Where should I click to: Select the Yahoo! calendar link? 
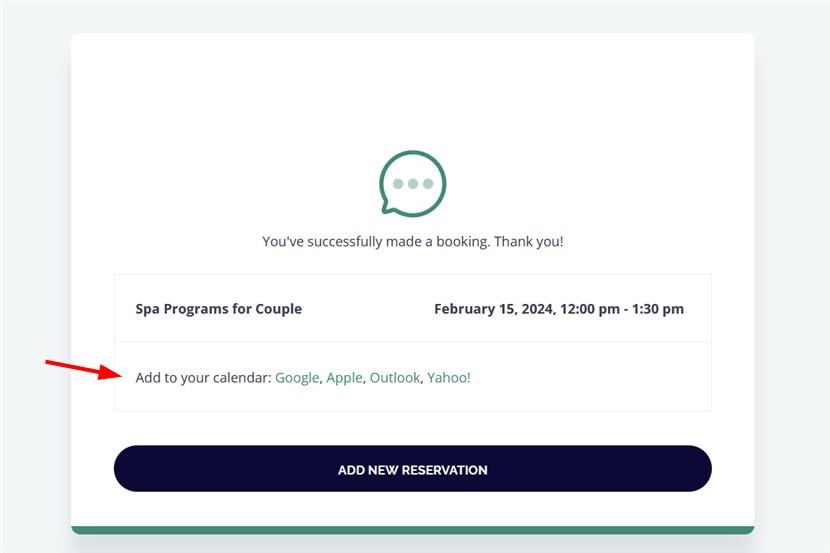click(x=449, y=378)
